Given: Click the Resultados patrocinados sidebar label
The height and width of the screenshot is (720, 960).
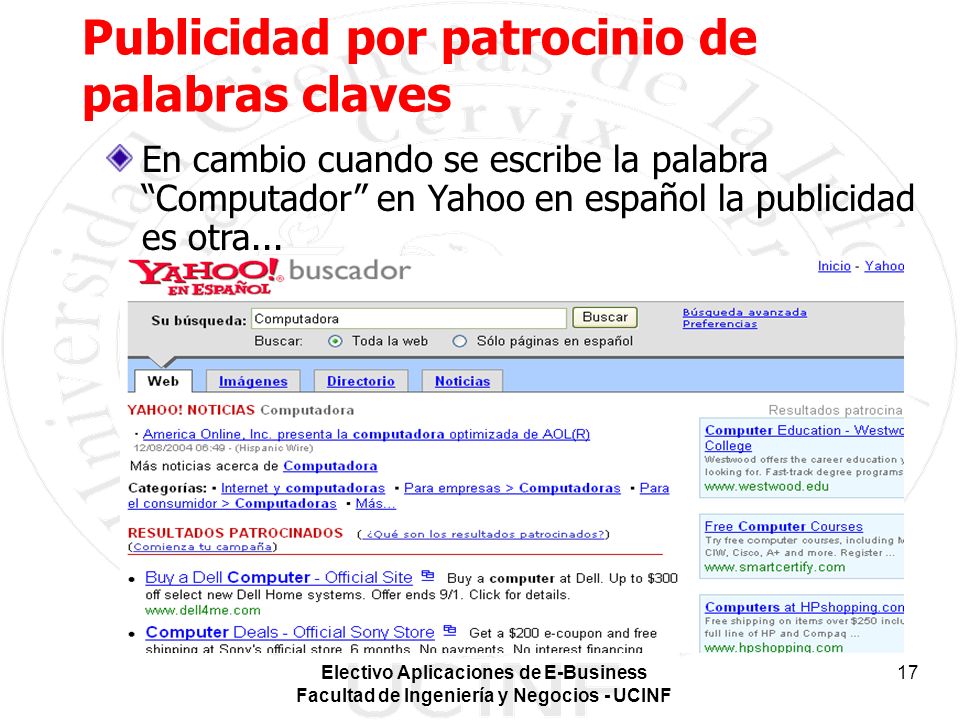Looking at the screenshot, I should 835,410.
